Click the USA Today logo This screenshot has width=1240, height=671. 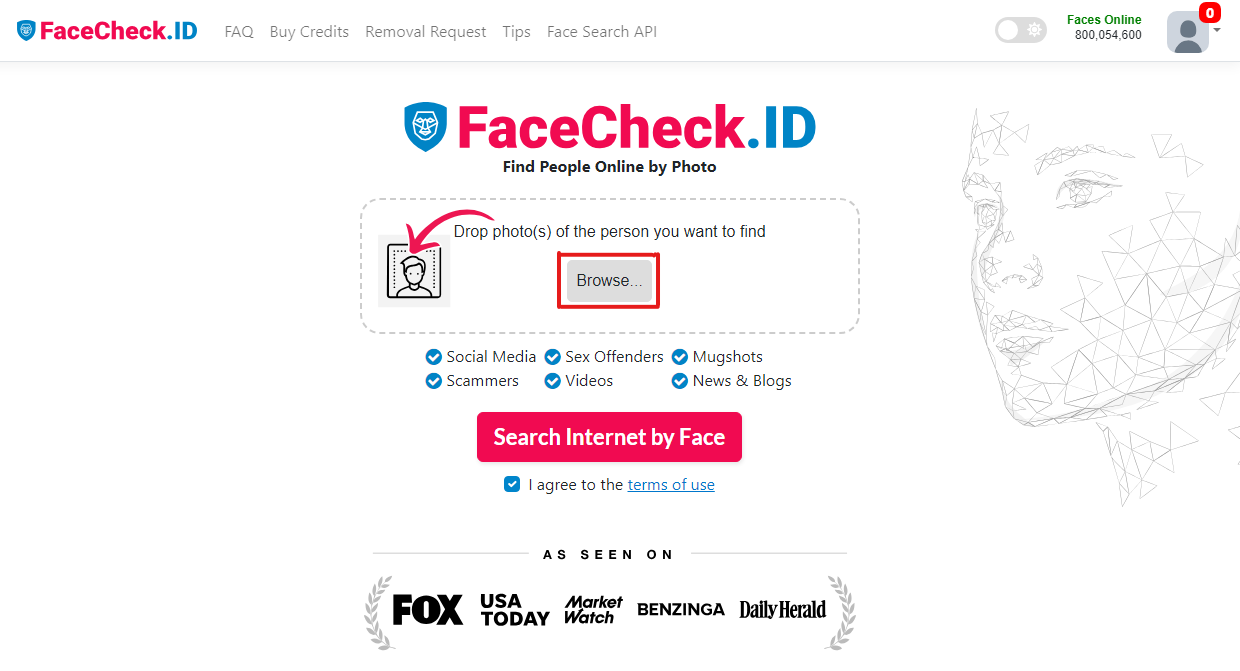(x=514, y=609)
